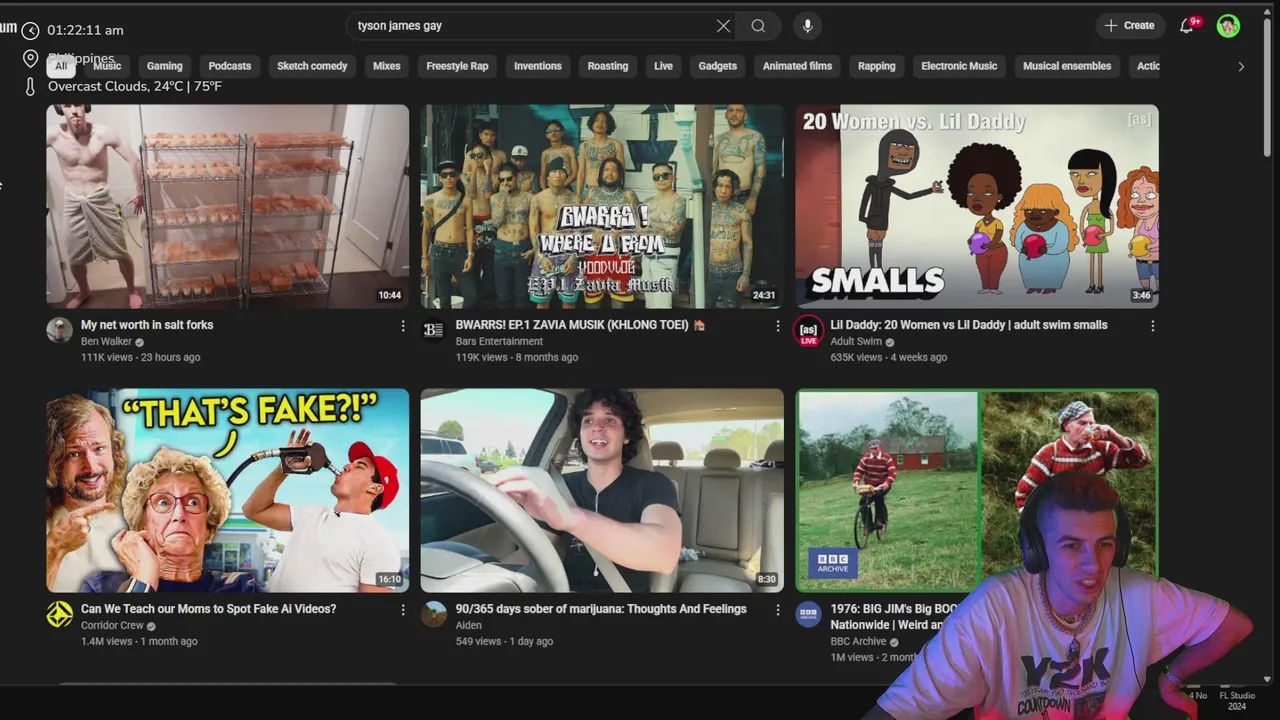Open the account avatar menu
The image size is (1280, 720).
[x=1228, y=26]
